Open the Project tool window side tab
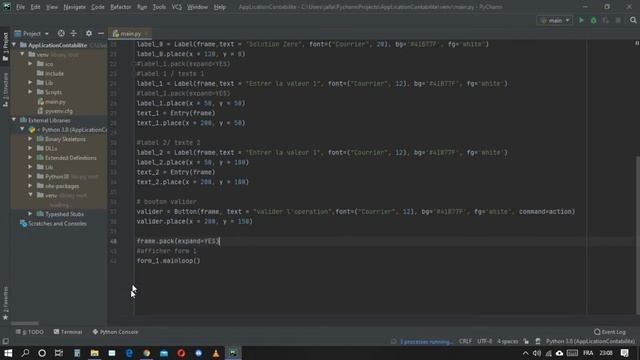This screenshot has height=360, width=640. [x=5, y=46]
